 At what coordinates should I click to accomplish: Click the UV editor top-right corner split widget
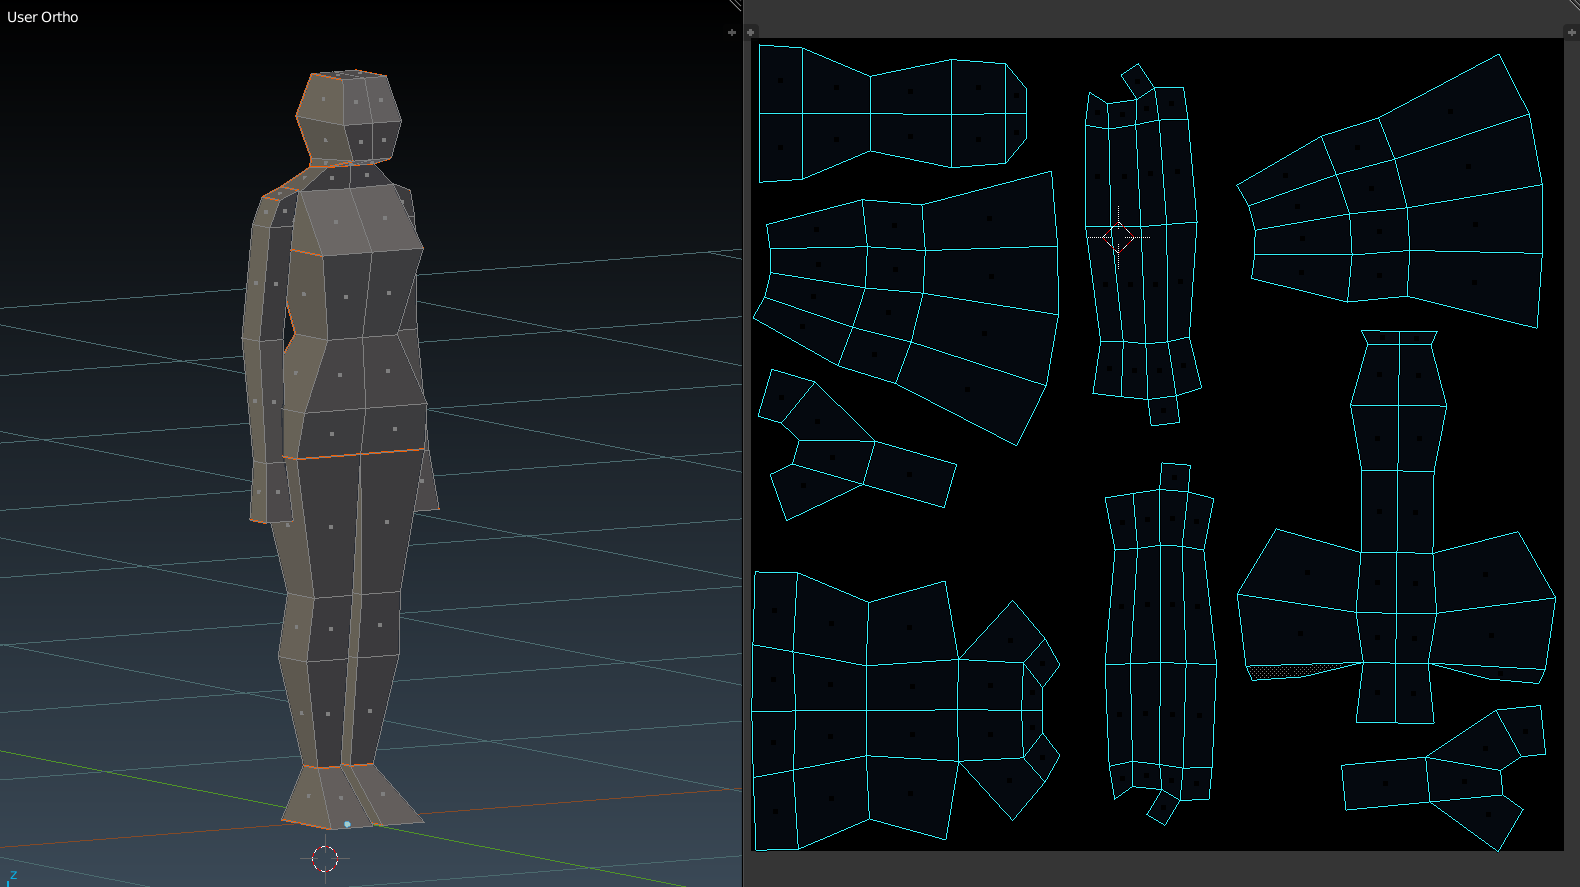1574,6
